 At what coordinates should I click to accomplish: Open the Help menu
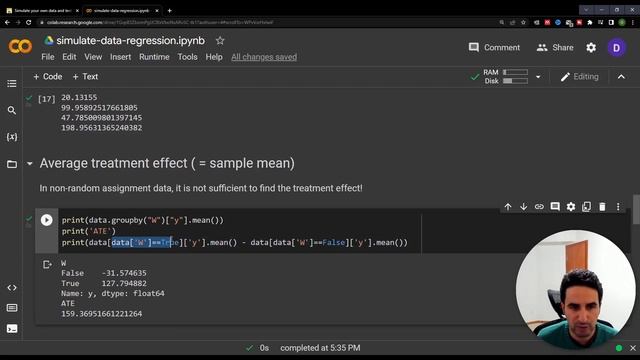[214, 57]
